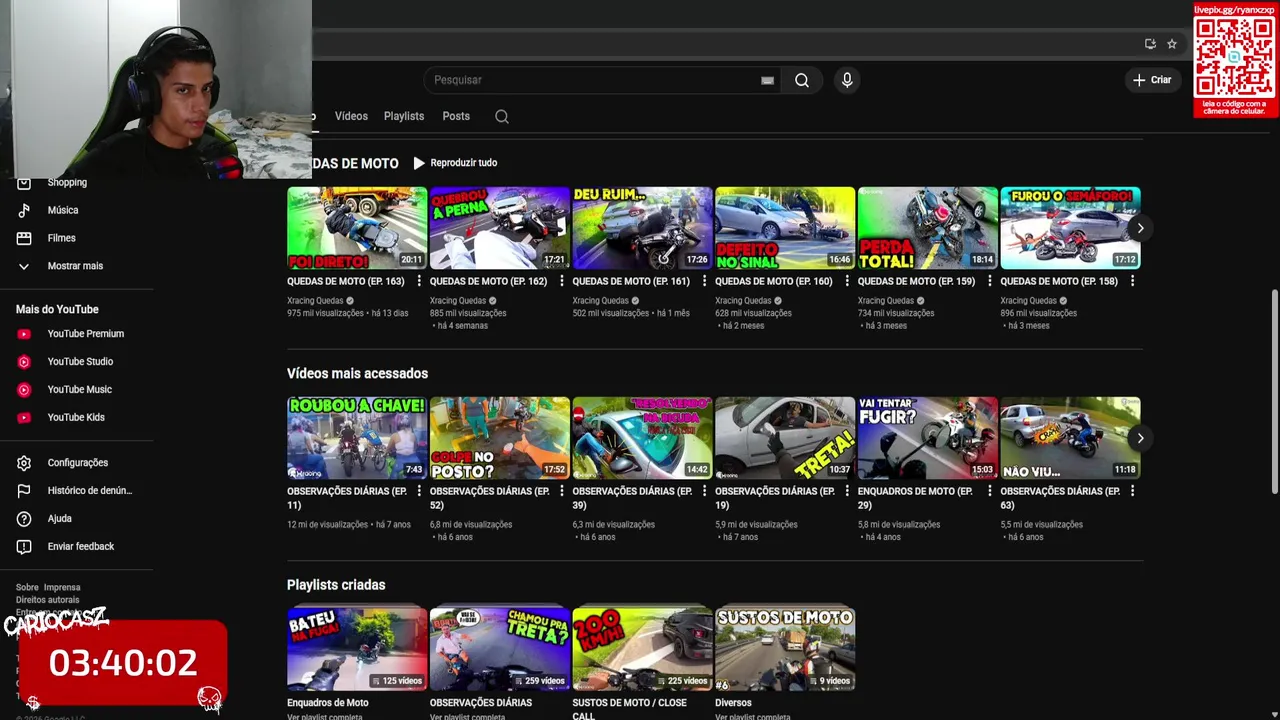Click Playlists criadas section heading
This screenshot has height=720, width=1280.
[336, 585]
